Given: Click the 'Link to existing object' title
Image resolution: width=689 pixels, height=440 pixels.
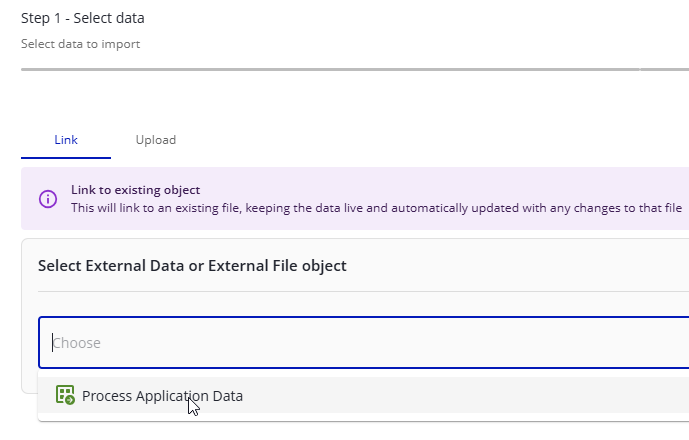Looking at the screenshot, I should [135, 190].
